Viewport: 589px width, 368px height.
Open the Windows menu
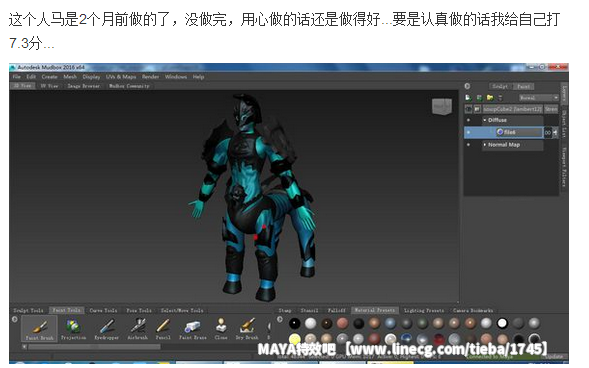tap(176, 77)
